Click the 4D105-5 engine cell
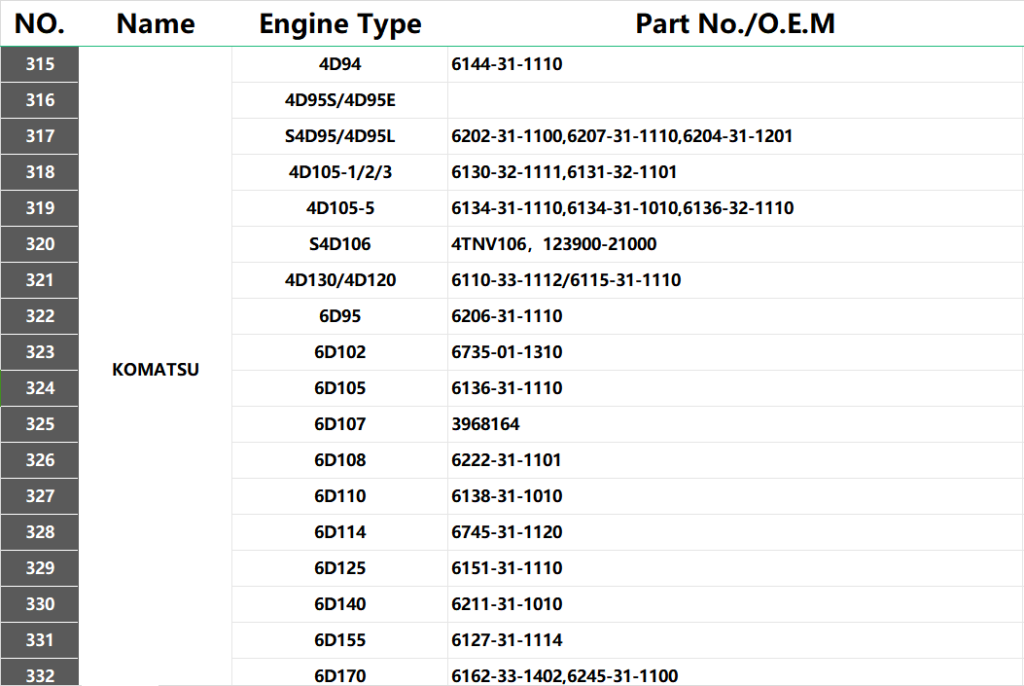The width and height of the screenshot is (1024, 686). 340,208
